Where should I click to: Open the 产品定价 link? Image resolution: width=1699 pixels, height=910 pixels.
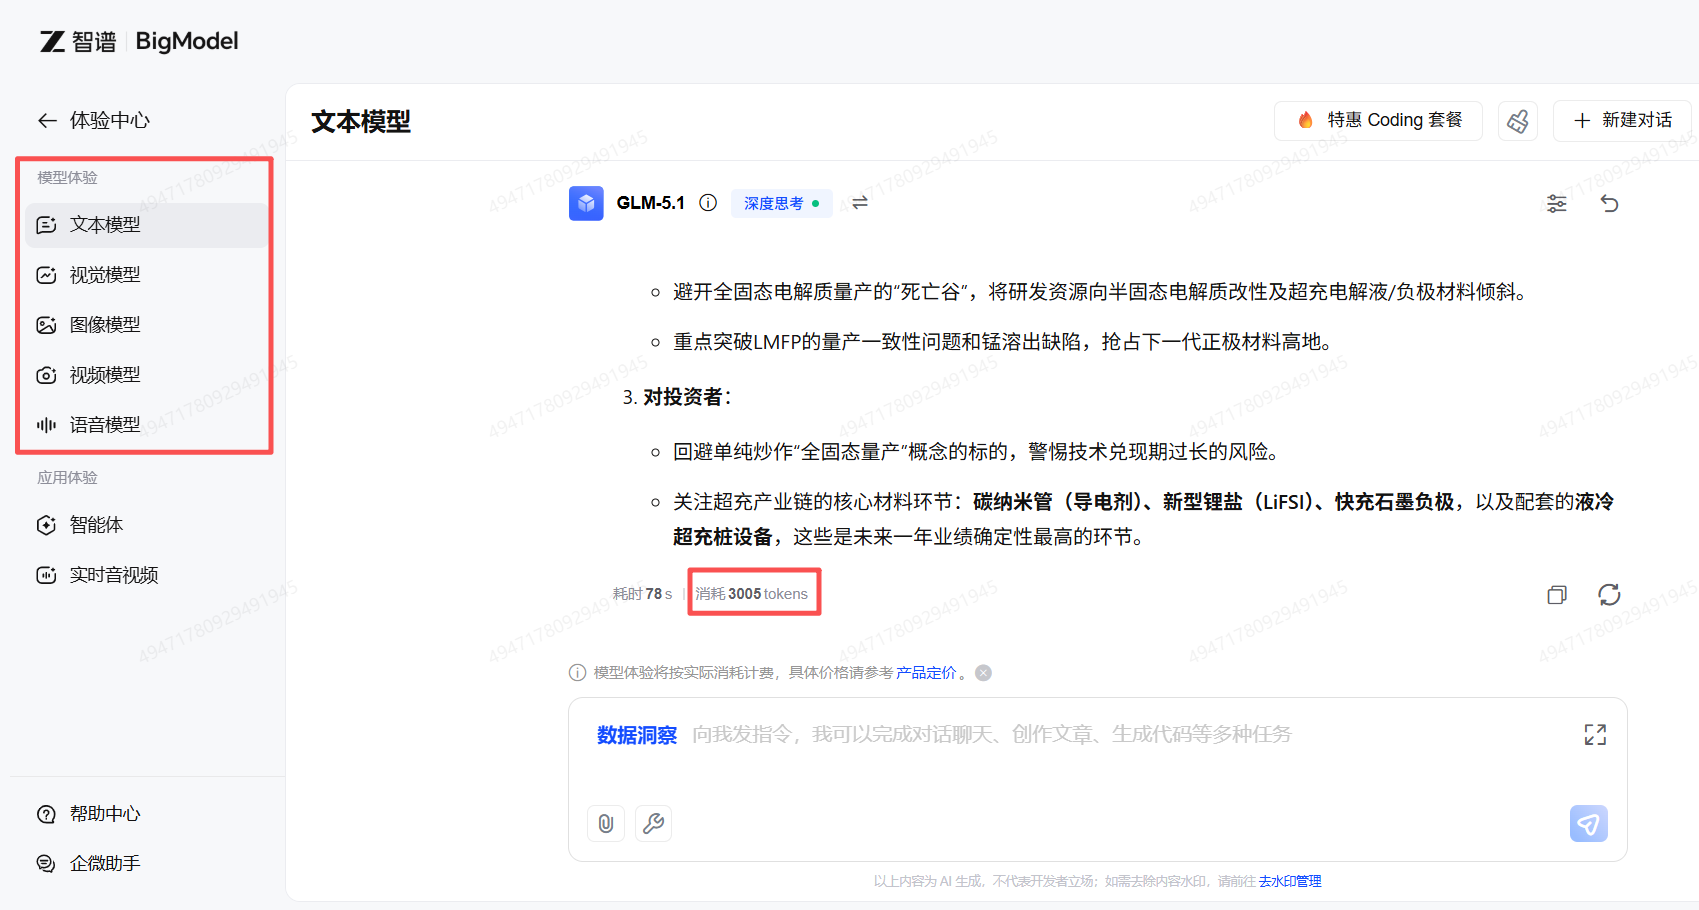(x=926, y=673)
